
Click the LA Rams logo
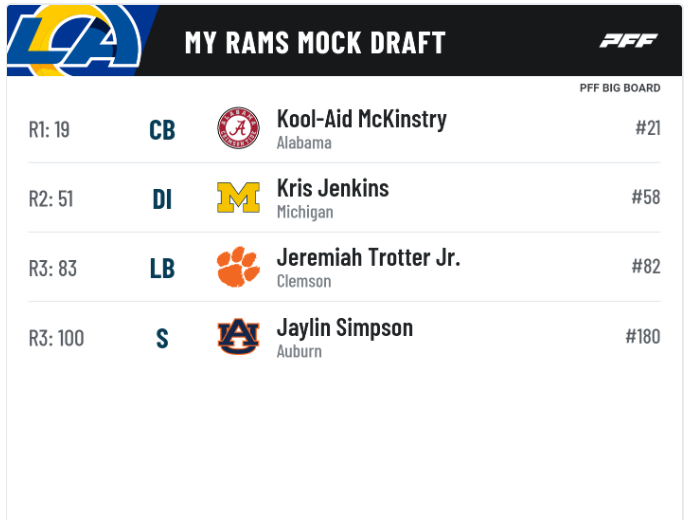(x=75, y=40)
